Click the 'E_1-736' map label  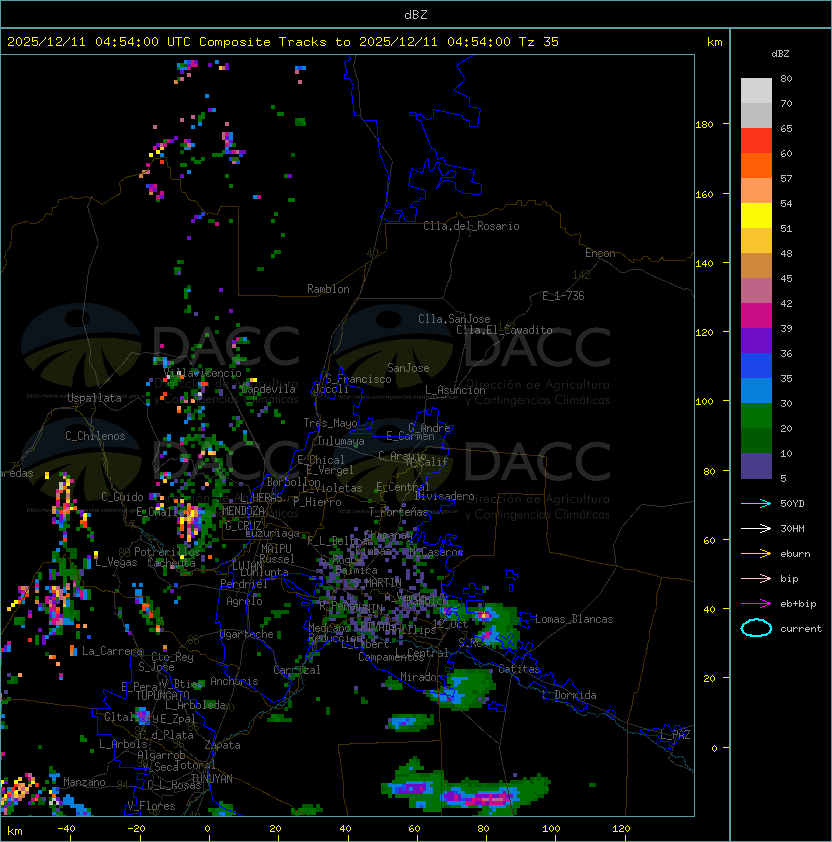point(563,296)
